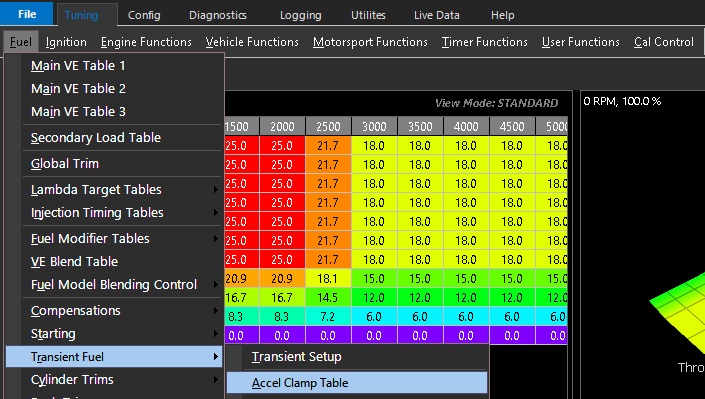Image resolution: width=705 pixels, height=399 pixels.
Task: Select the 2000 RPM column header
Action: point(282,127)
